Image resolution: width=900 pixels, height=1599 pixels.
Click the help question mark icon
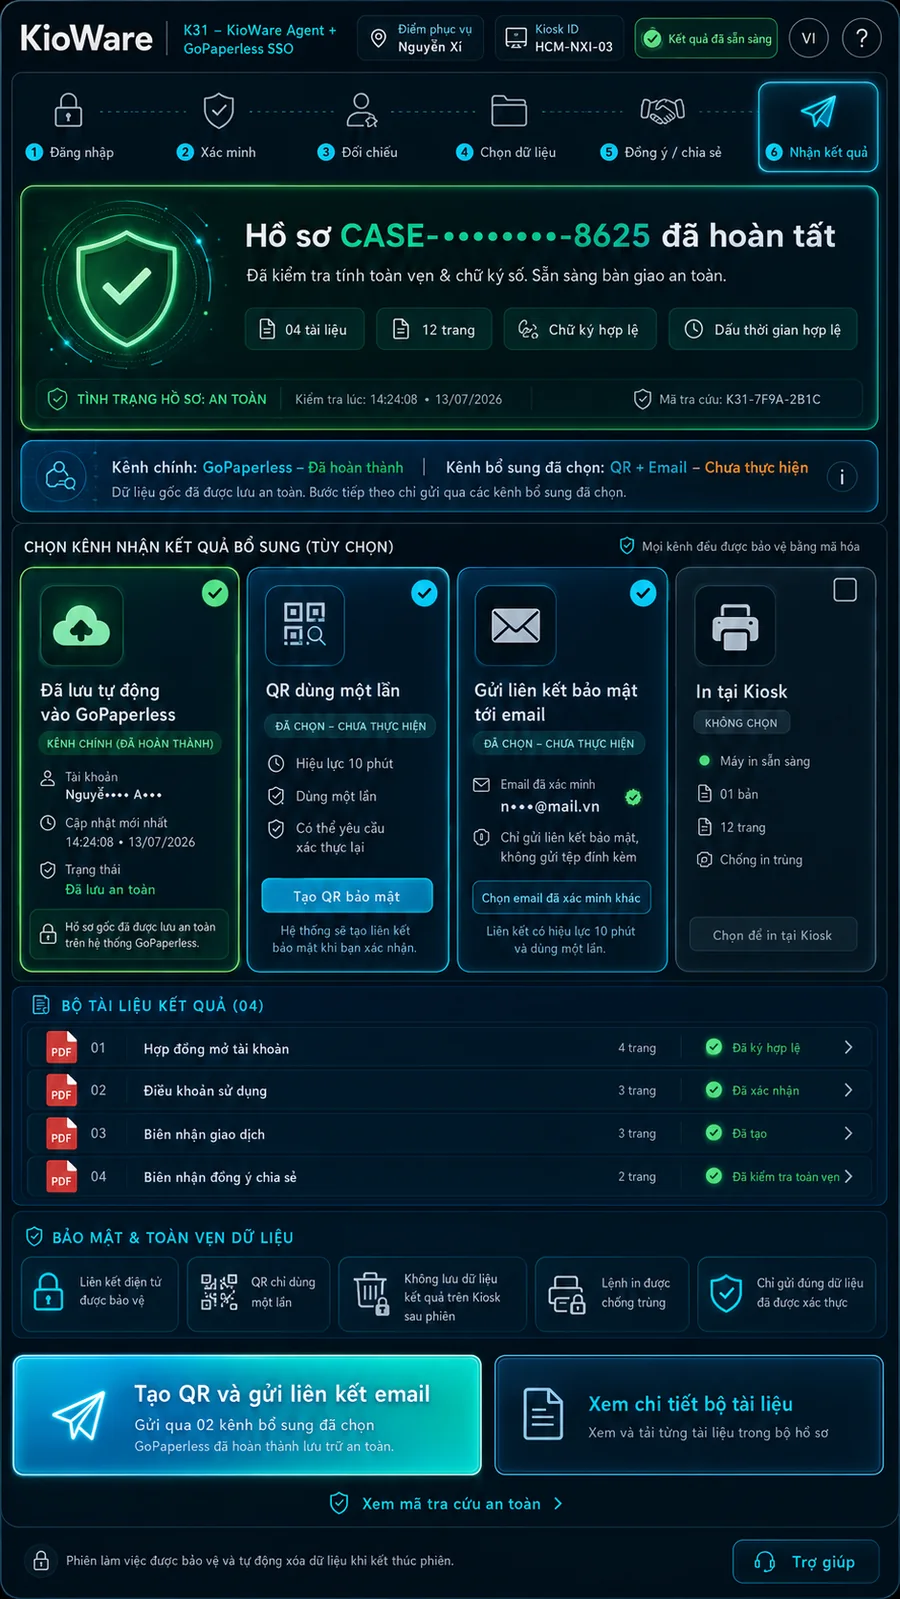861,39
